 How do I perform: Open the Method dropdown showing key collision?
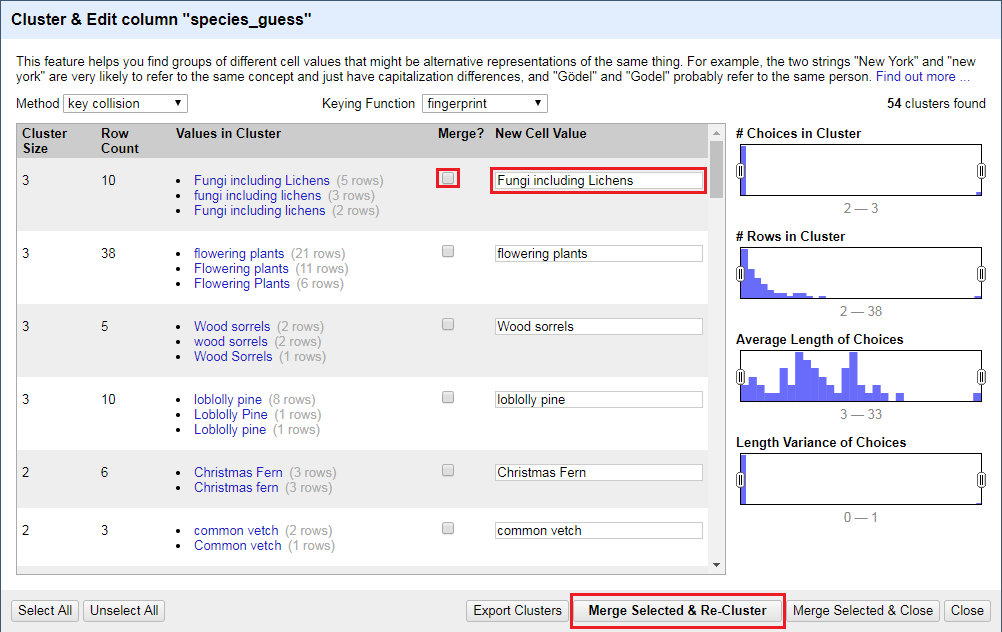(x=125, y=103)
